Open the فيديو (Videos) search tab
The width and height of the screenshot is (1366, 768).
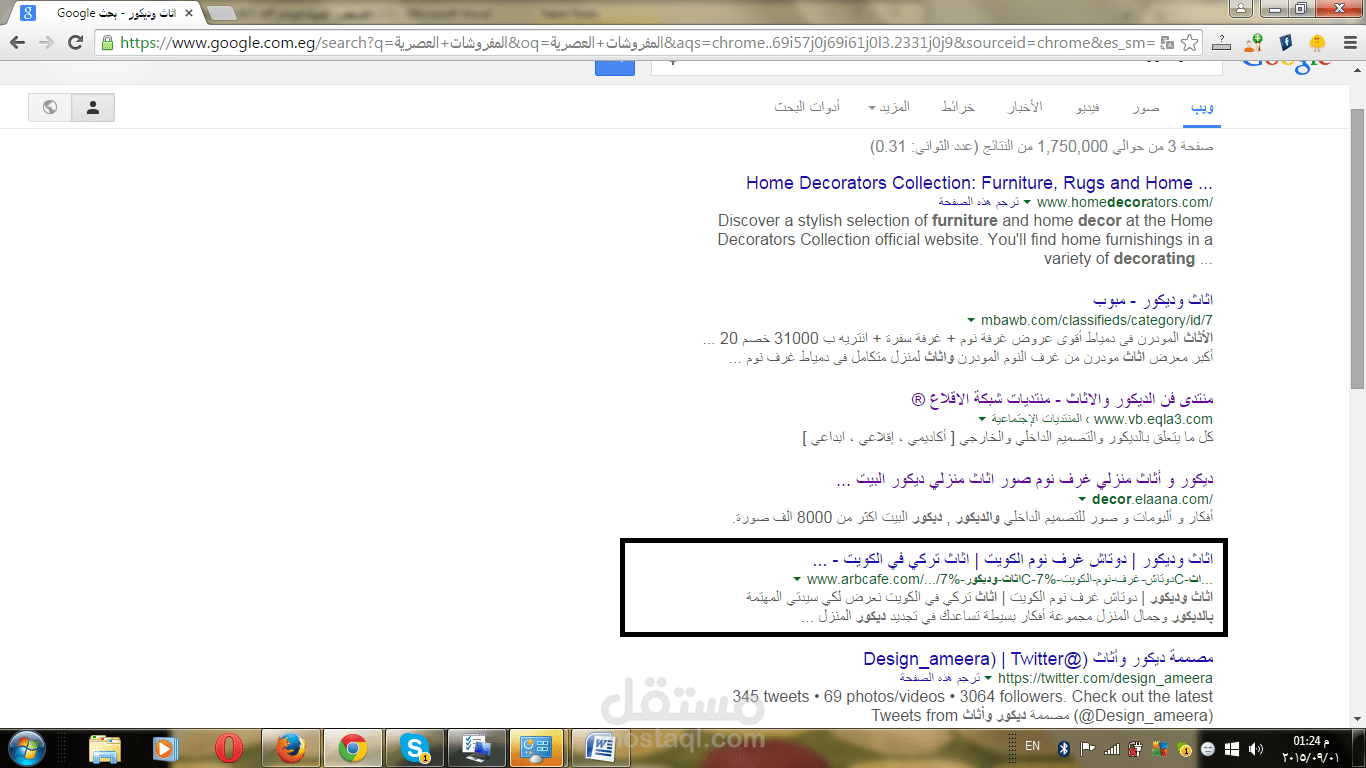(x=1087, y=107)
